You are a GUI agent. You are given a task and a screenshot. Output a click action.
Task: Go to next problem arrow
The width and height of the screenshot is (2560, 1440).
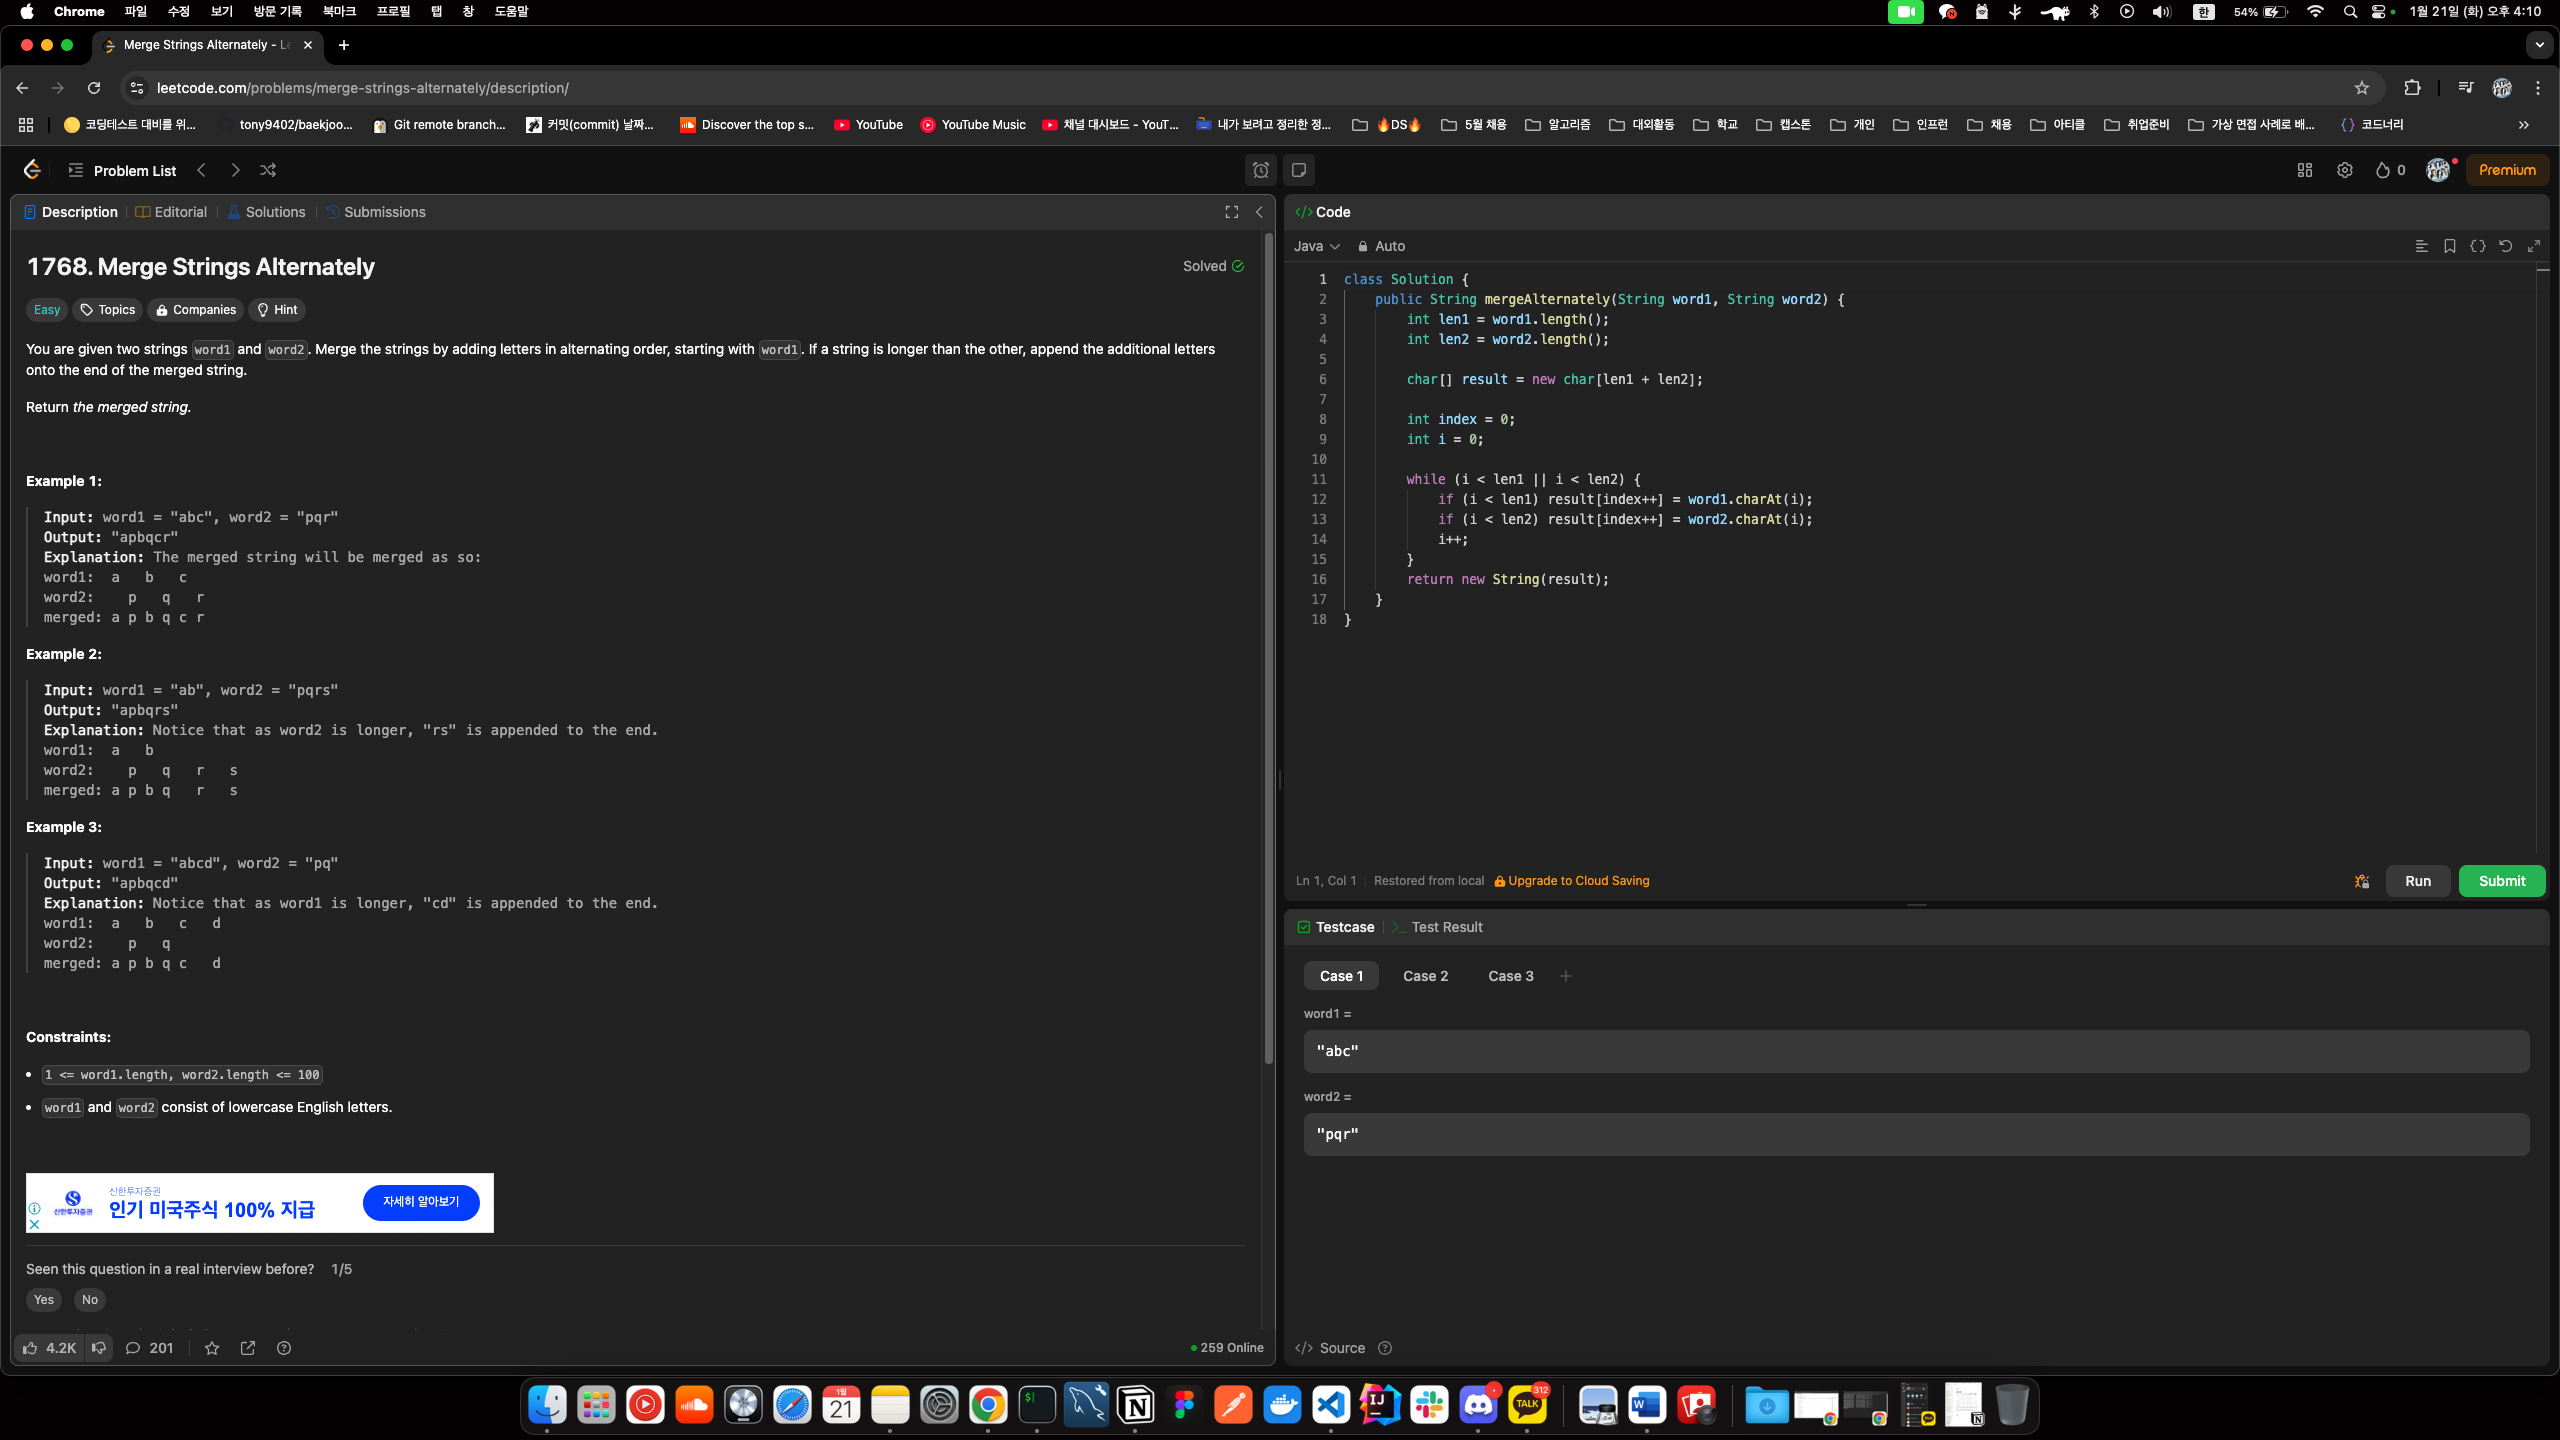tap(235, 170)
